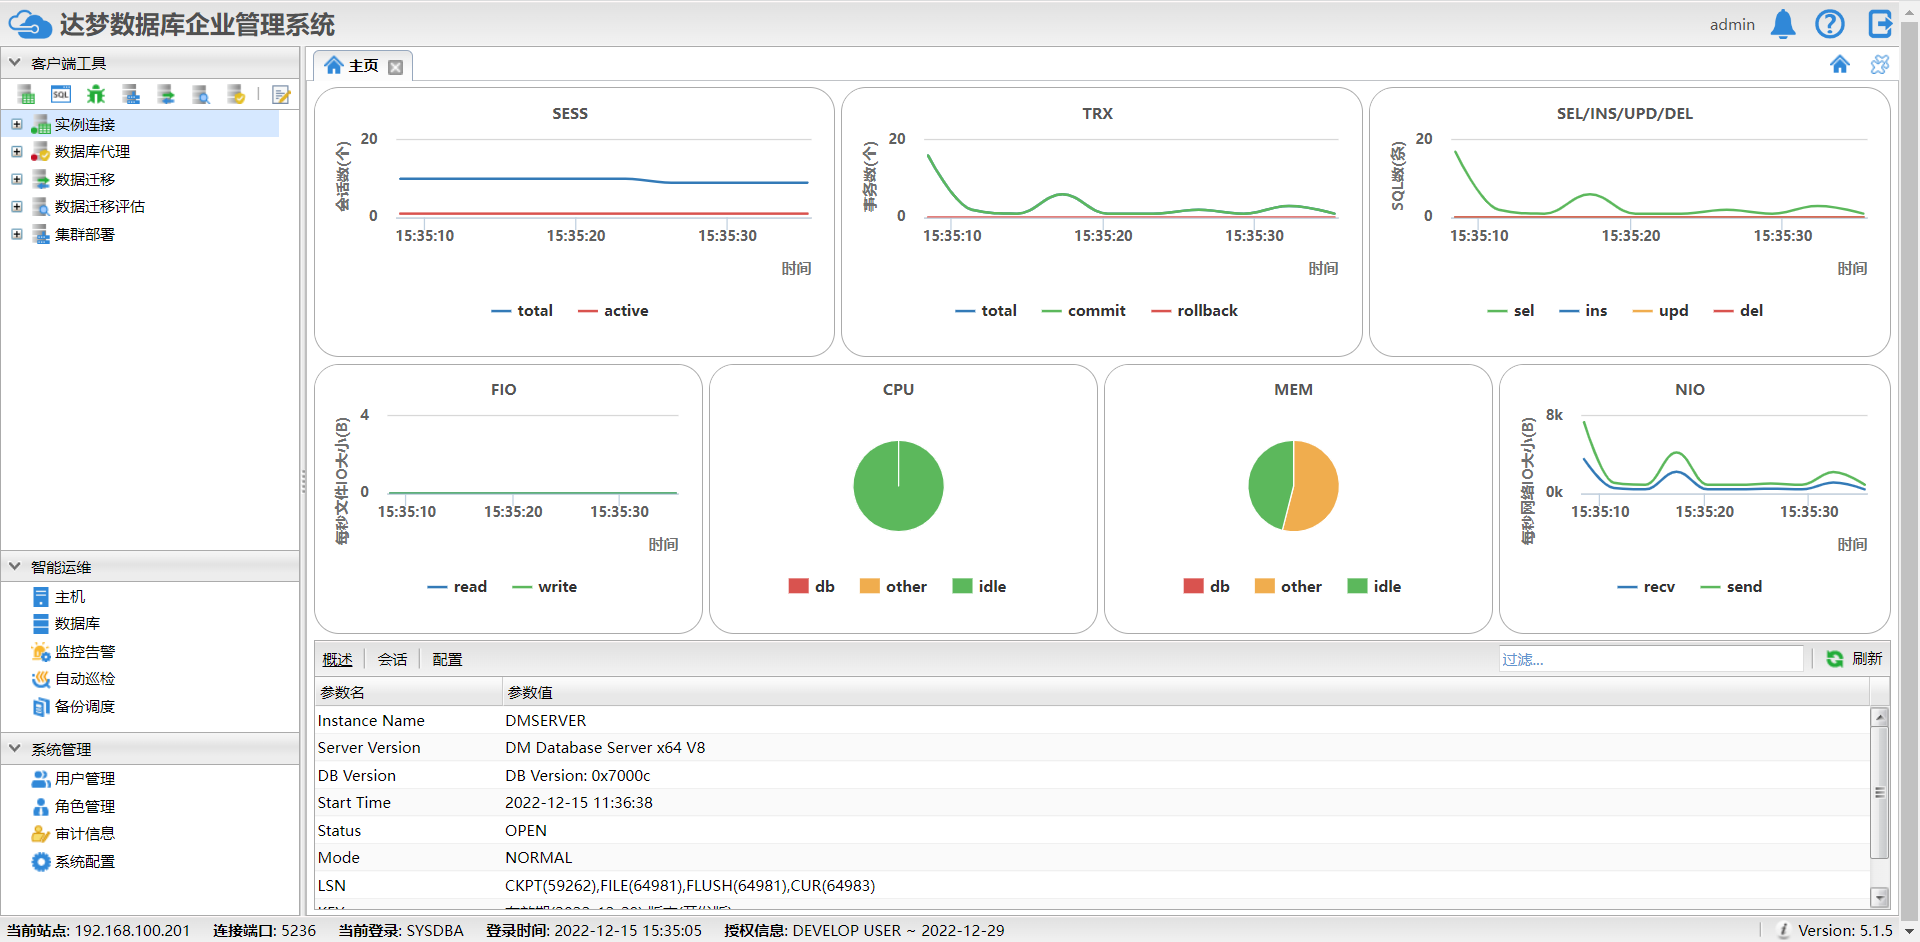Toggle the active legend in SESS chart
The height and width of the screenshot is (942, 1920).
613,311
